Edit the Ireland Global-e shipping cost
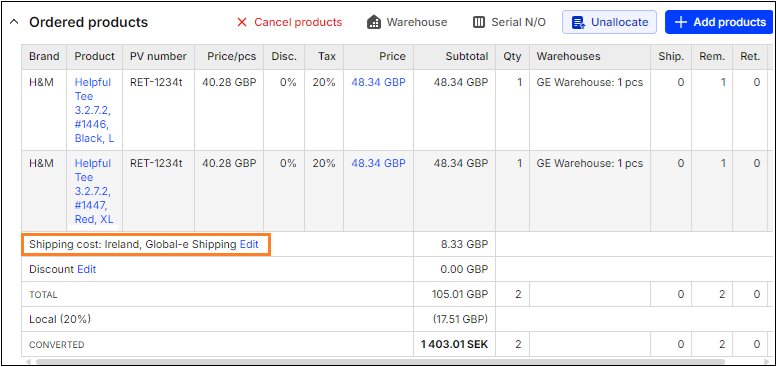The image size is (776, 367). (249, 244)
